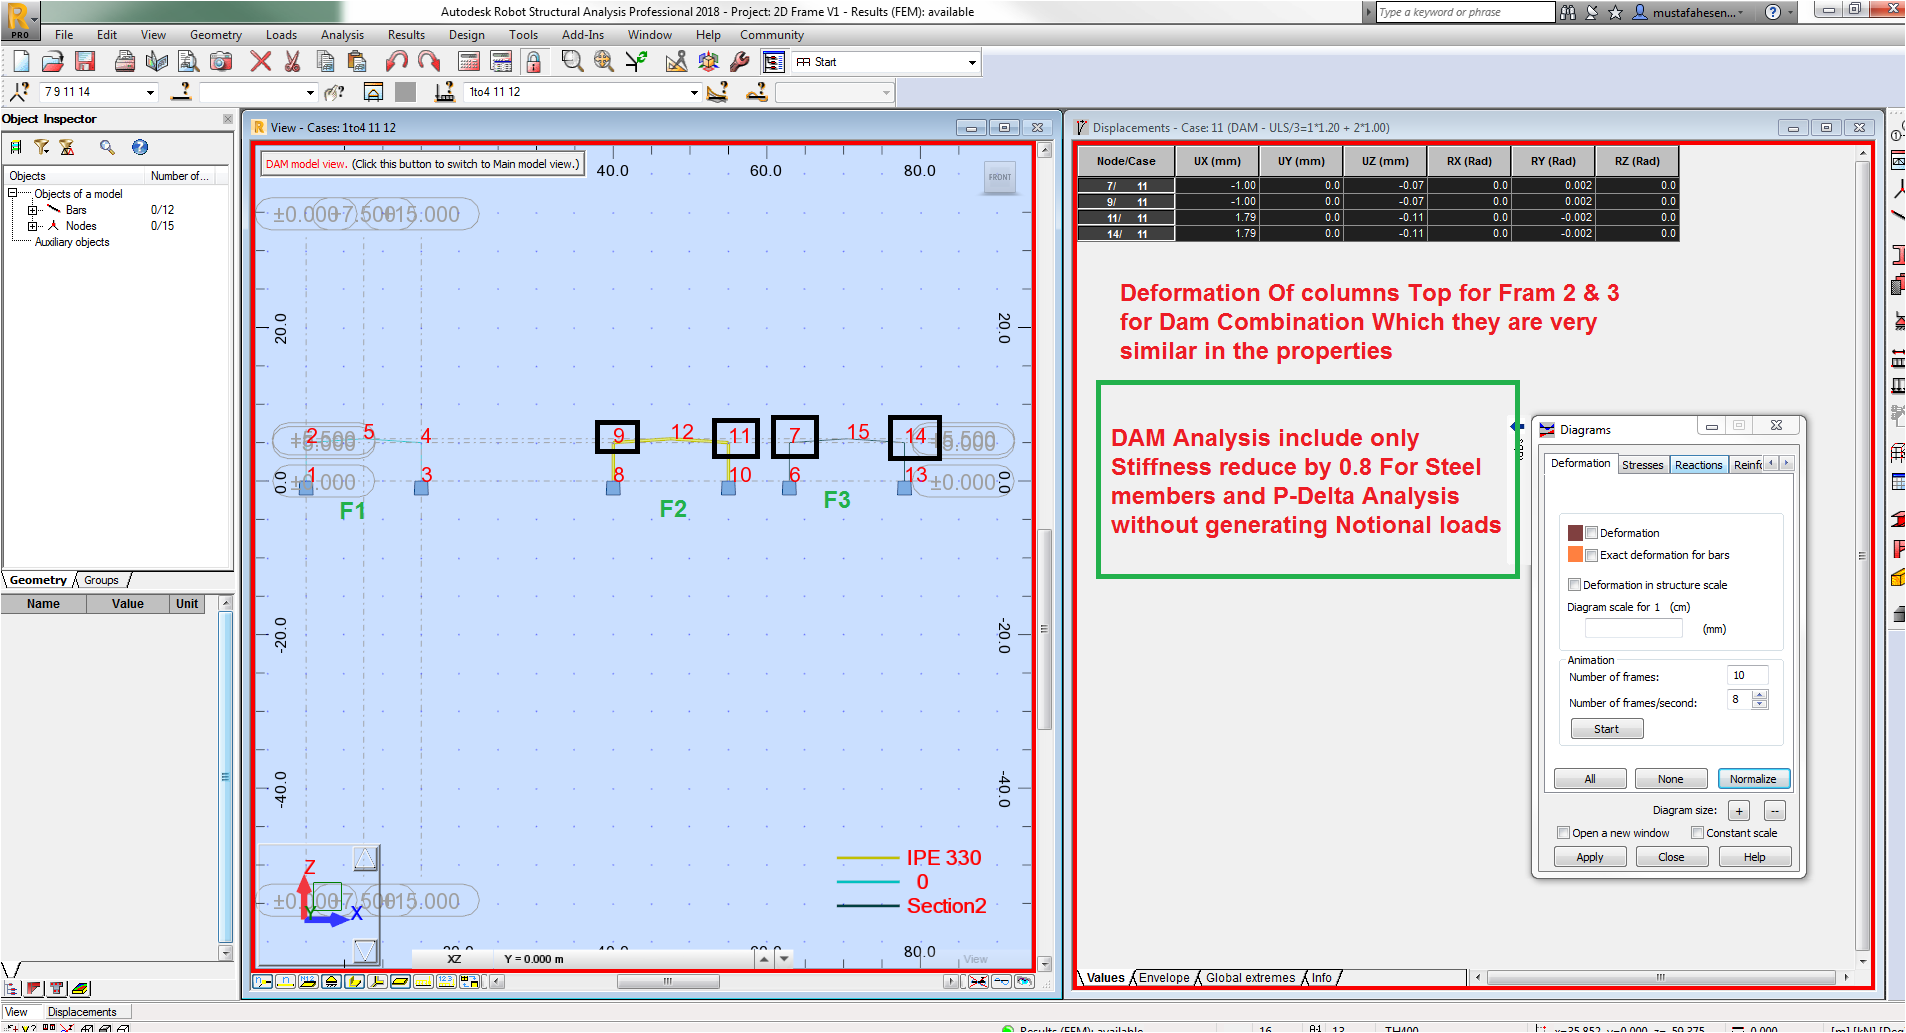Check Open a new window option
Screen dimensions: 1906x1033
click(x=1564, y=833)
